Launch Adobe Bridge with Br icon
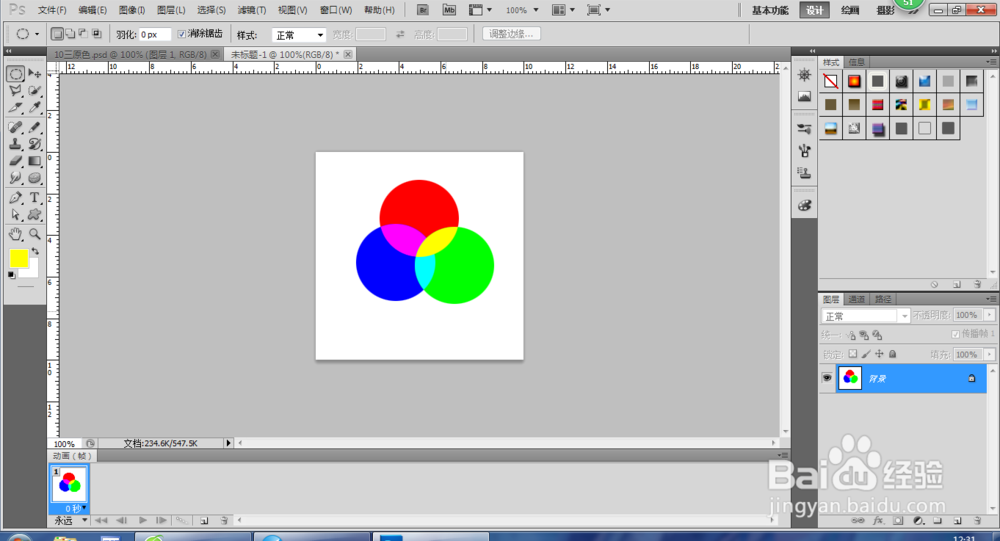 coord(423,10)
